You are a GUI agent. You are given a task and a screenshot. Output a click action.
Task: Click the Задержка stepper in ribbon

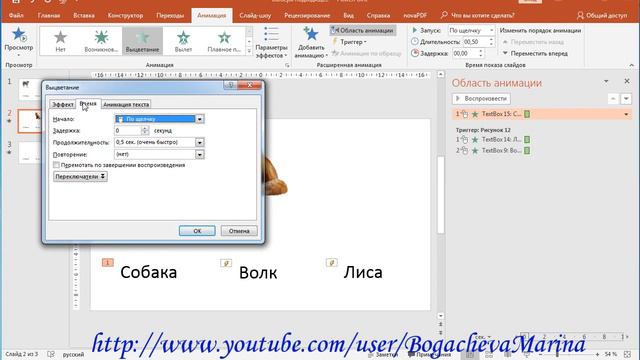point(480,53)
